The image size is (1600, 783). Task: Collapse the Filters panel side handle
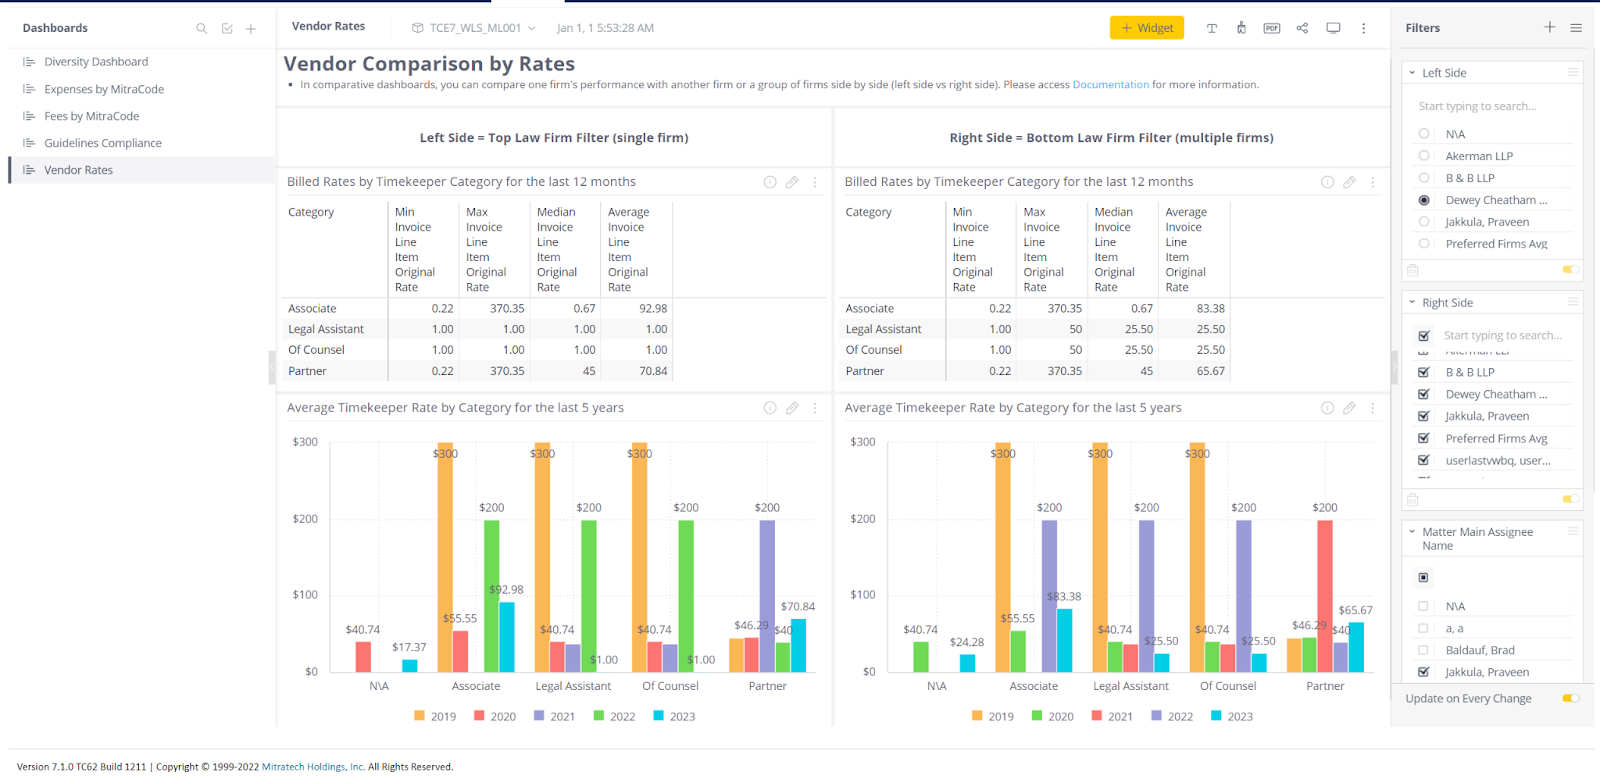coord(1394,367)
